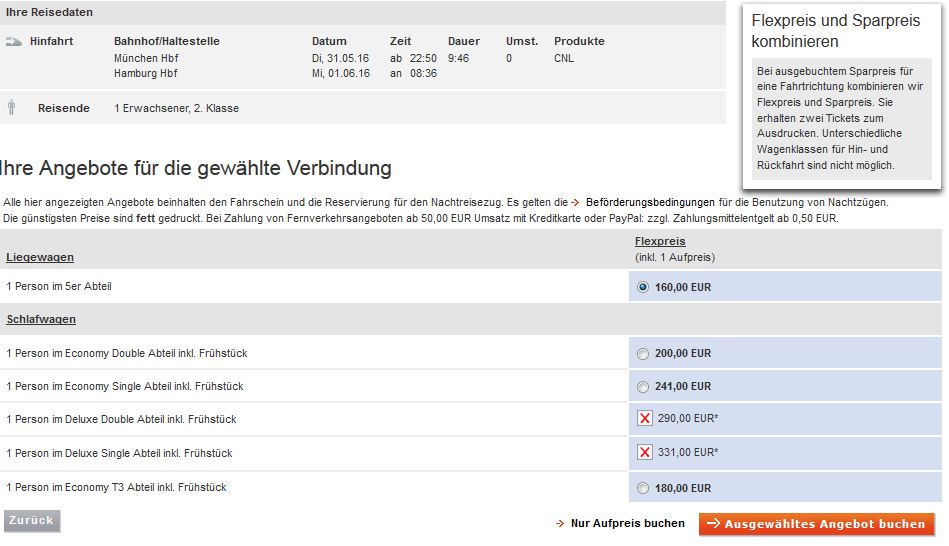949x546 pixels.
Task: Select the 160,00 EUR Liegewagen option
Action: 642,287
